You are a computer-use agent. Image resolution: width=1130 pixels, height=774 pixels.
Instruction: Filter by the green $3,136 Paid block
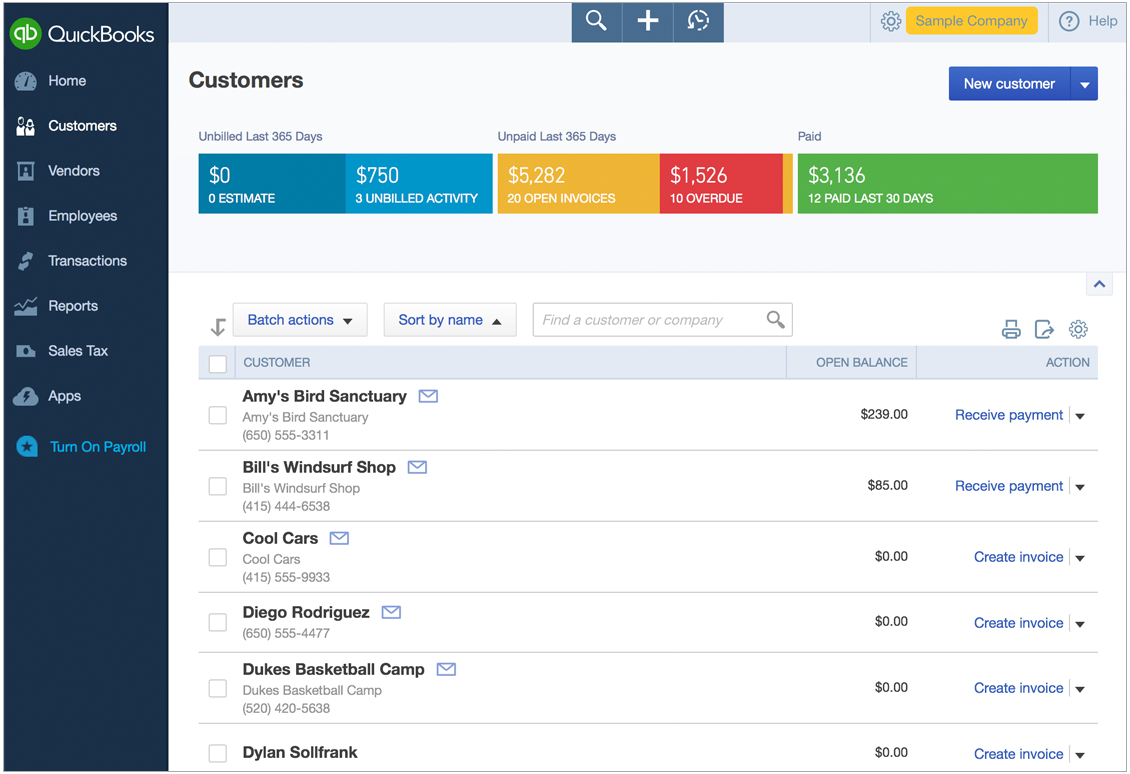pos(948,184)
